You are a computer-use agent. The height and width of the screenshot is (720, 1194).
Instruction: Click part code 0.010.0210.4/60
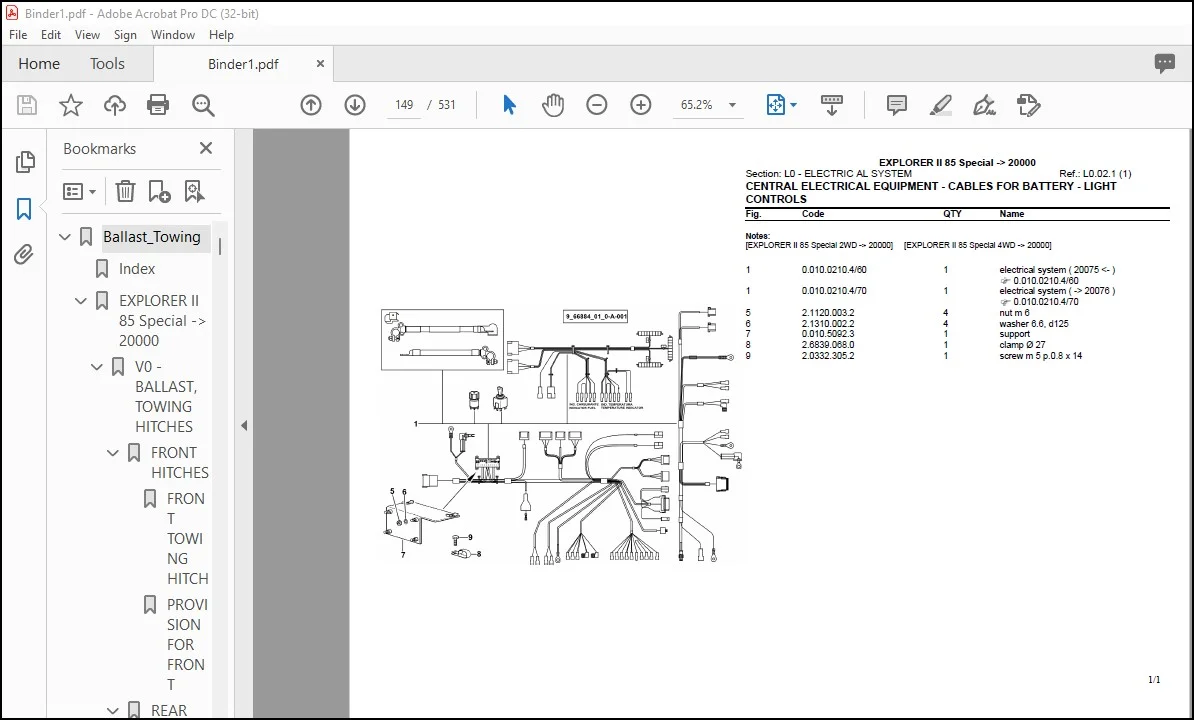coord(834,269)
